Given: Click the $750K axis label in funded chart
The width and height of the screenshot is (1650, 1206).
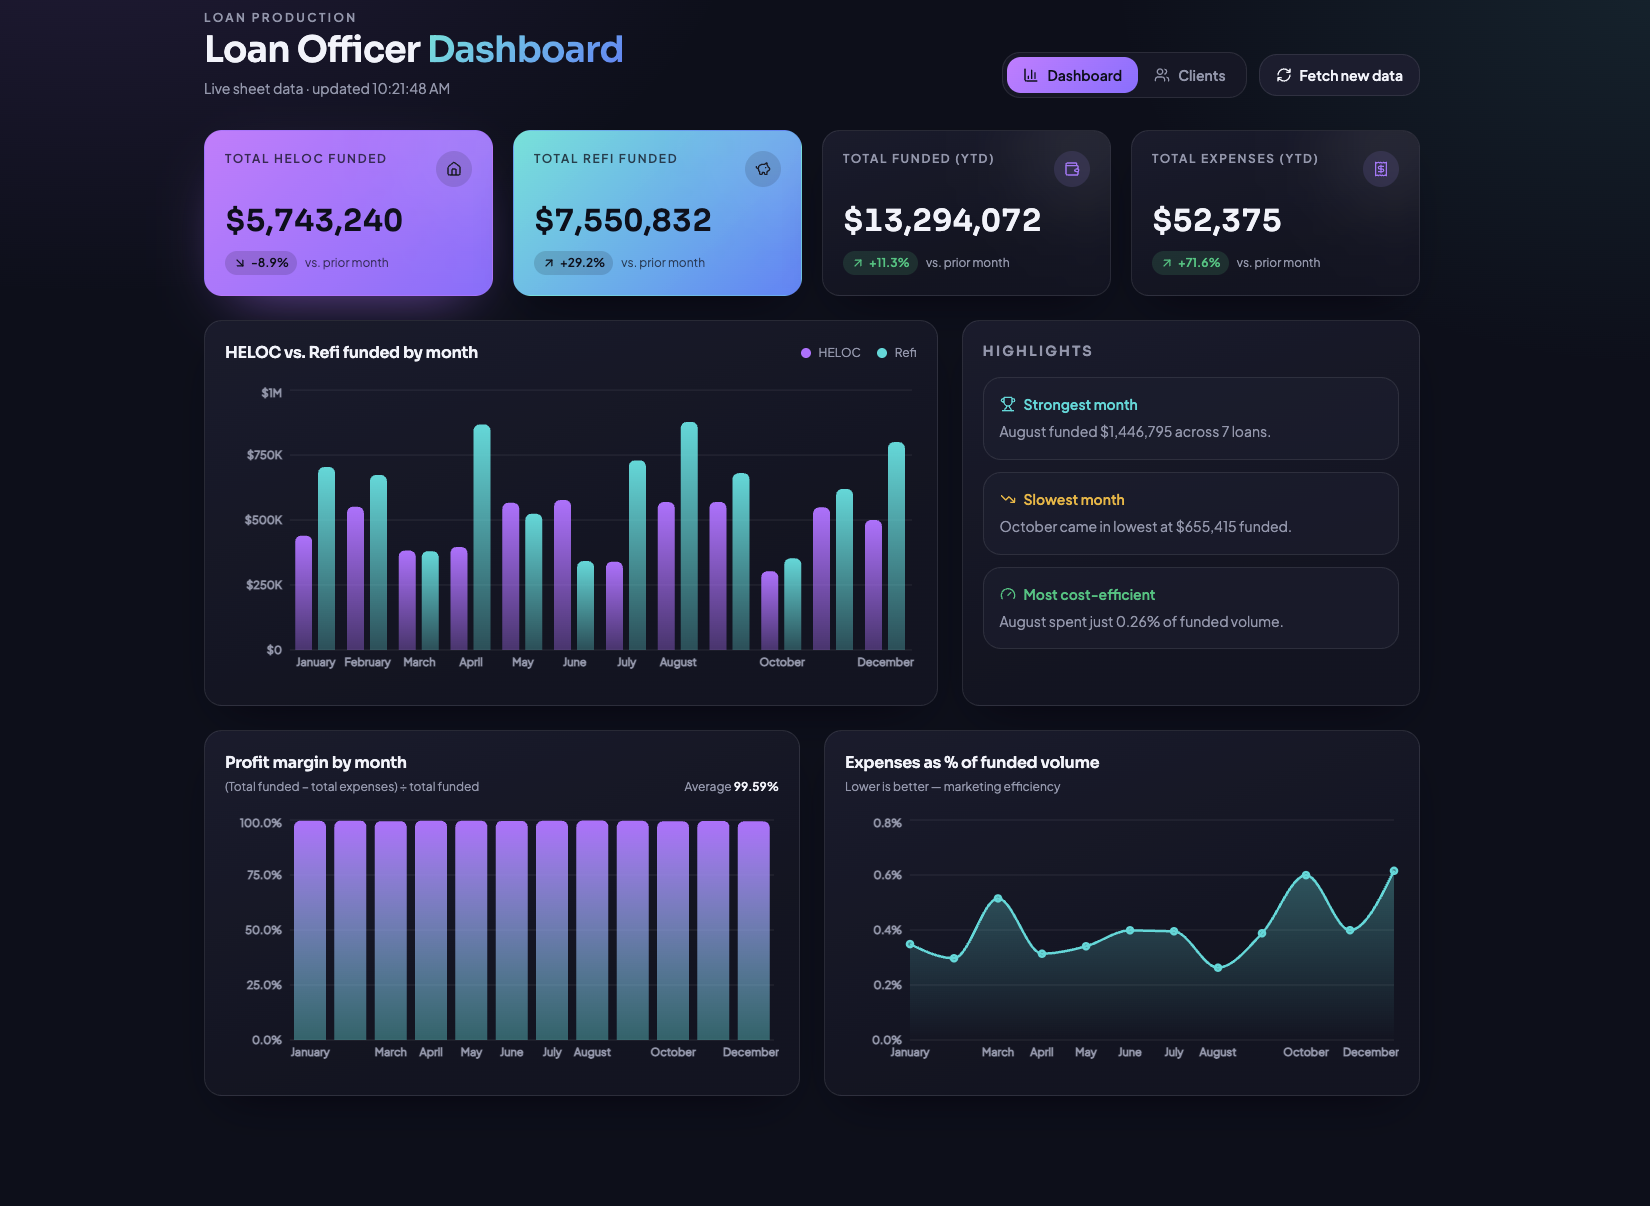Looking at the screenshot, I should (264, 455).
